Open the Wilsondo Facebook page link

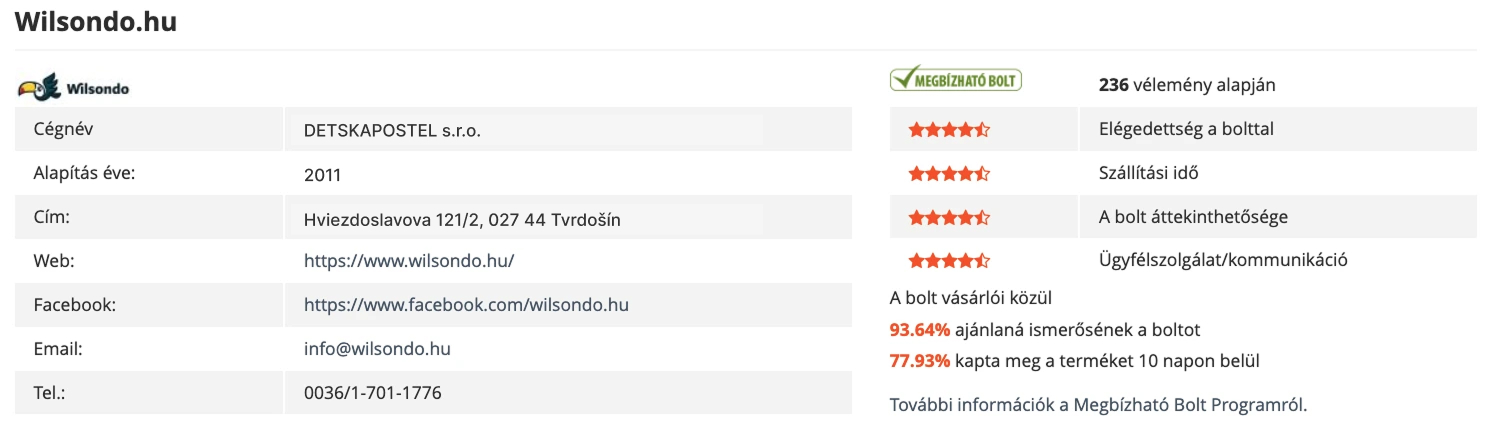[x=466, y=305]
